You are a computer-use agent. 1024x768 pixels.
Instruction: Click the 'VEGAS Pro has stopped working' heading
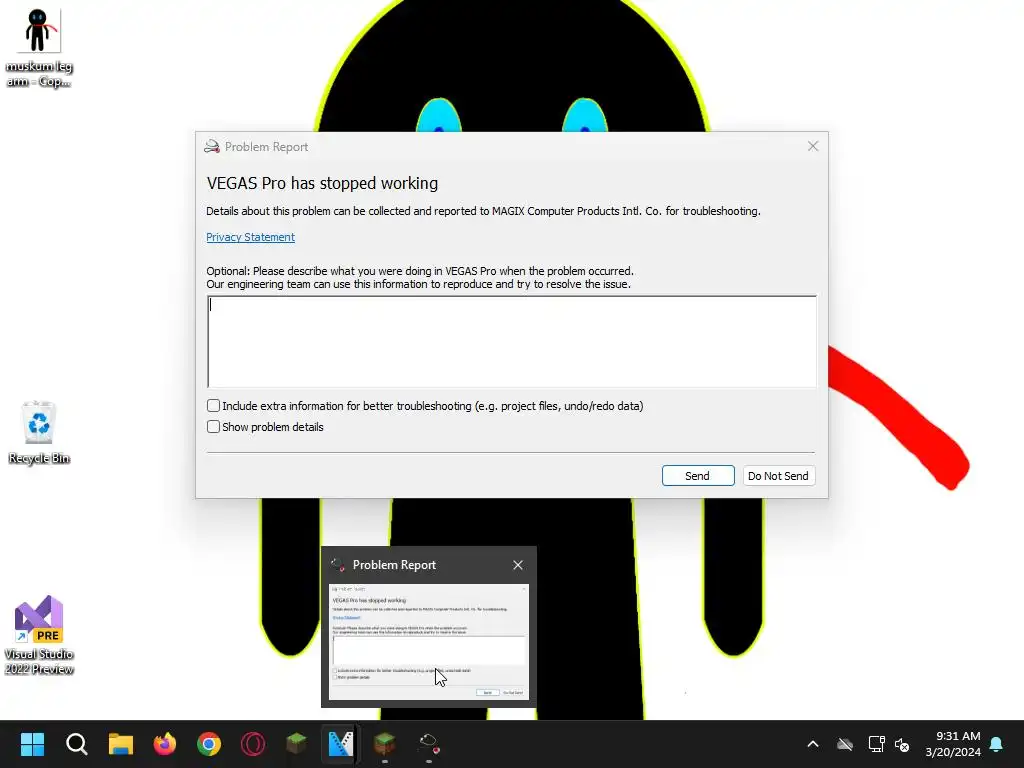[322, 183]
